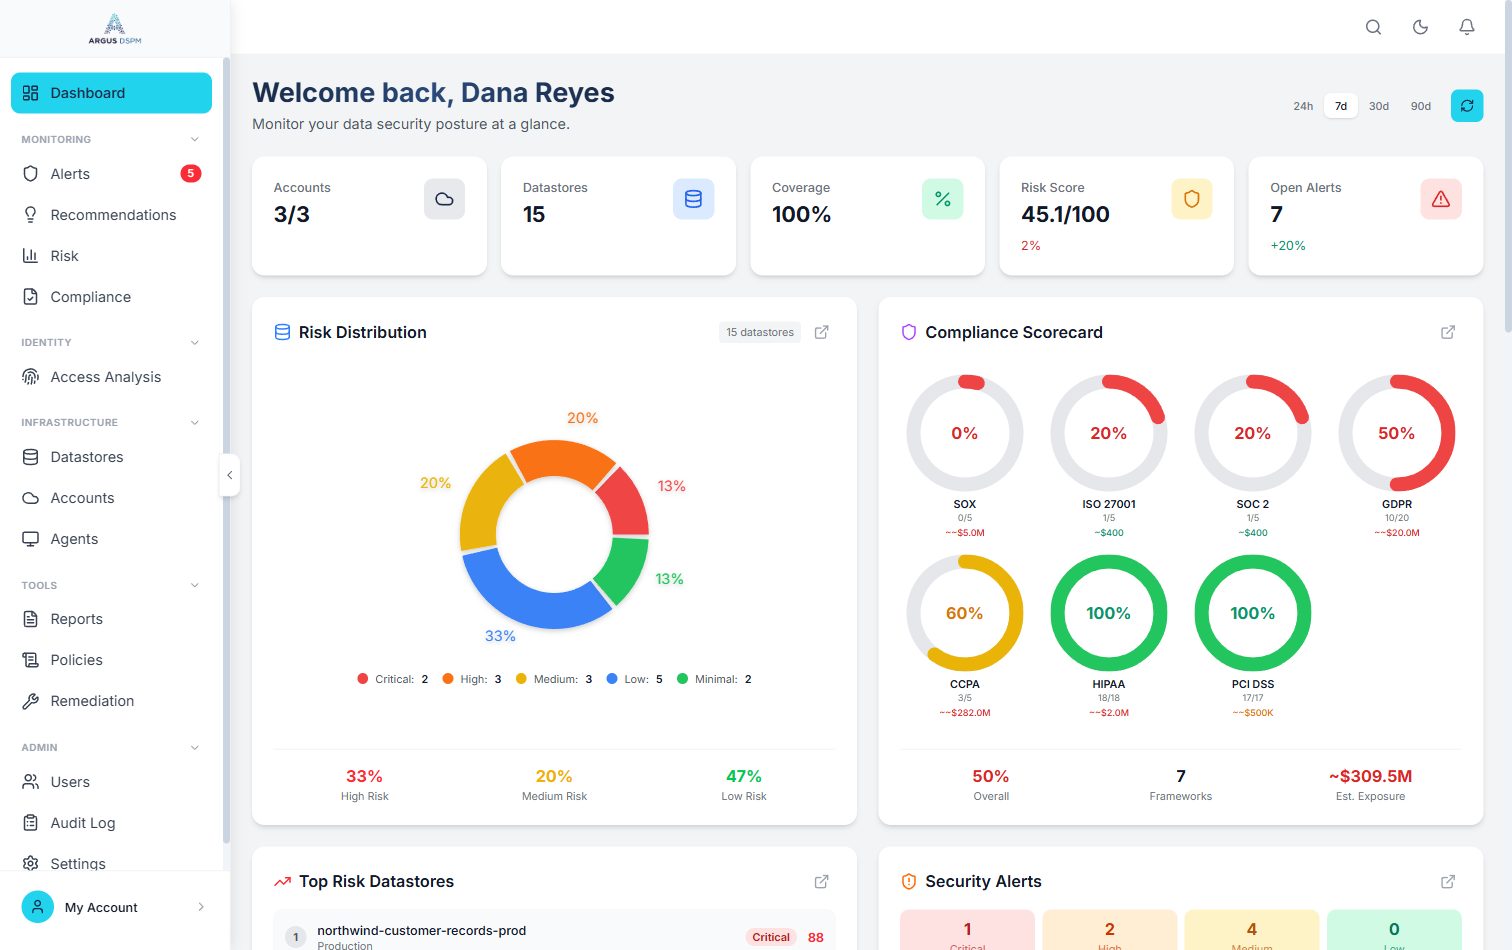Open Compliance Scorecard external link icon
This screenshot has width=1512, height=950.
[x=1448, y=332]
